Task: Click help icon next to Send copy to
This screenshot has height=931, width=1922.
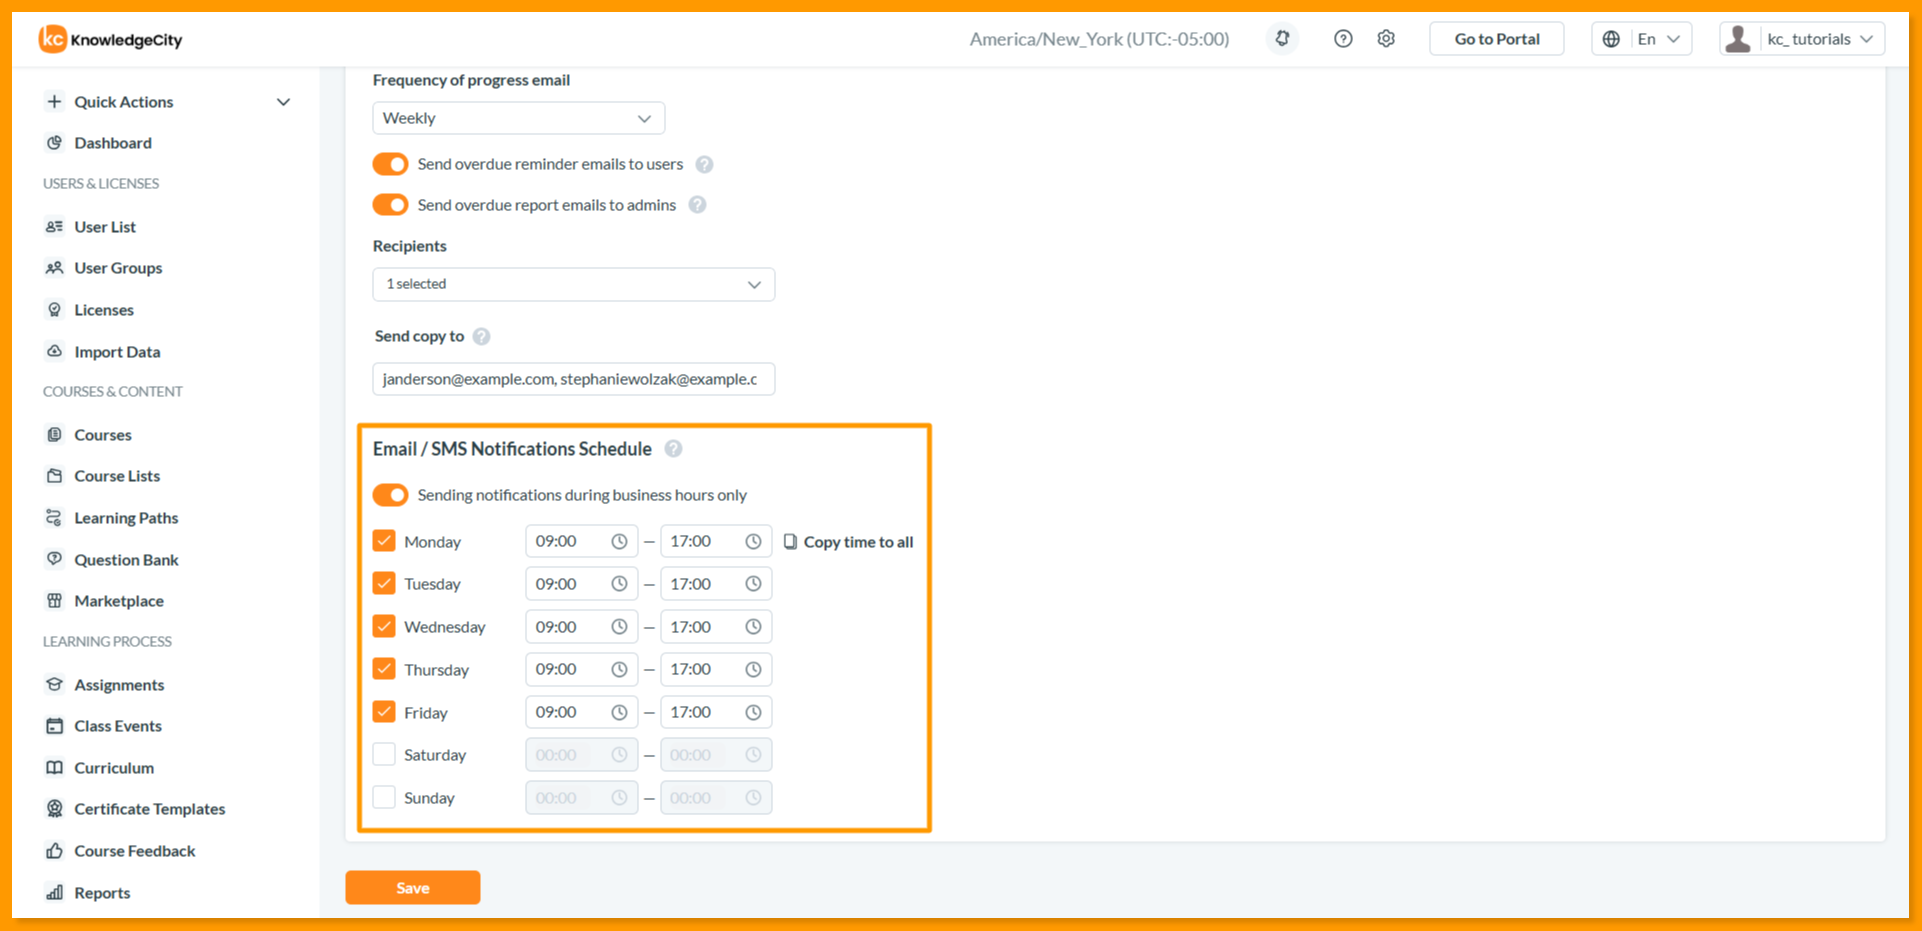Action: [x=481, y=336]
